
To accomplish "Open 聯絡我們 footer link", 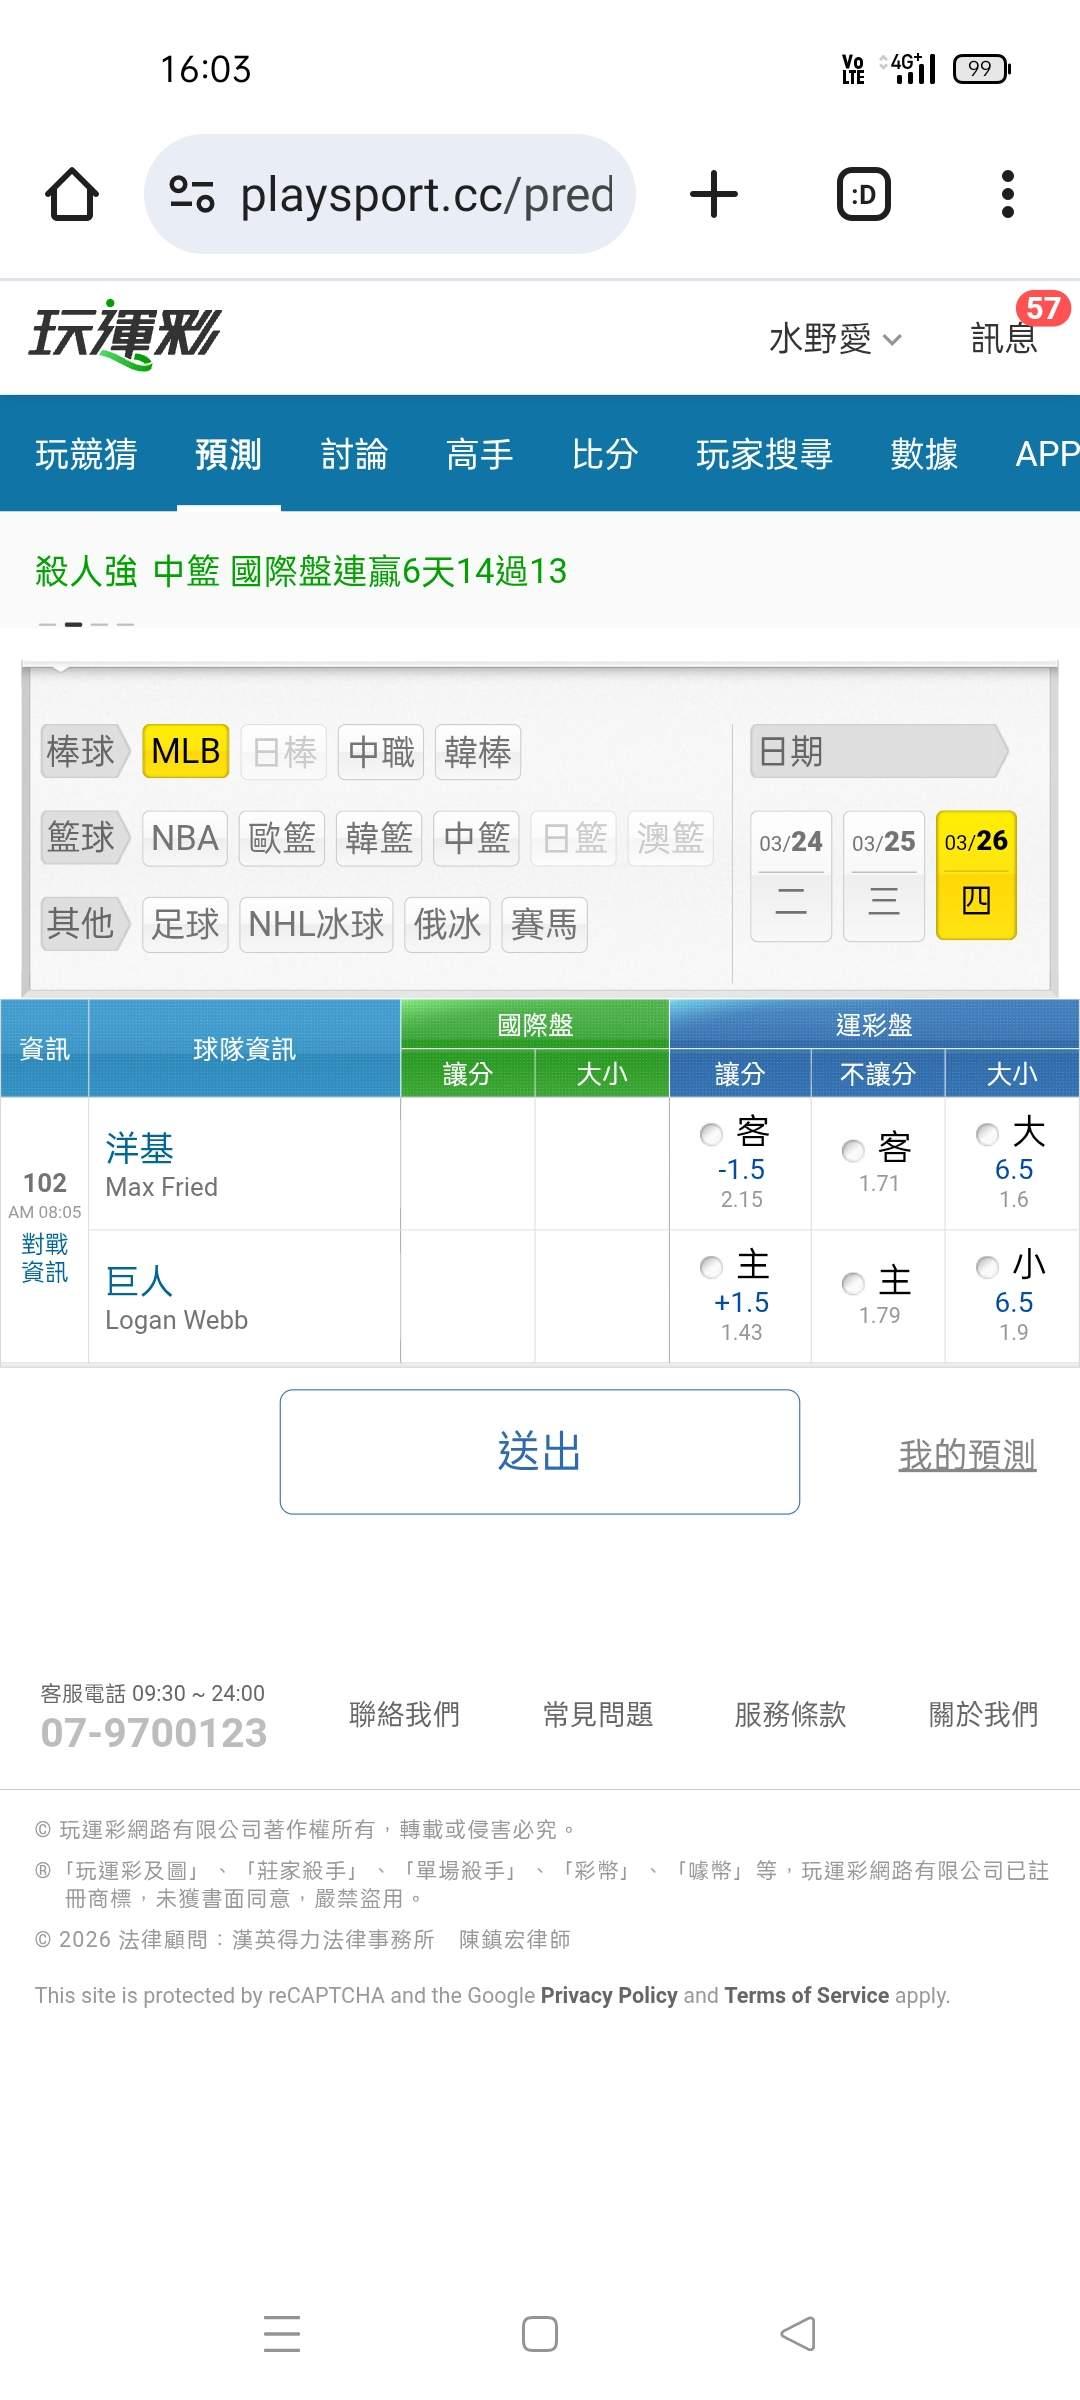I will coord(404,1714).
